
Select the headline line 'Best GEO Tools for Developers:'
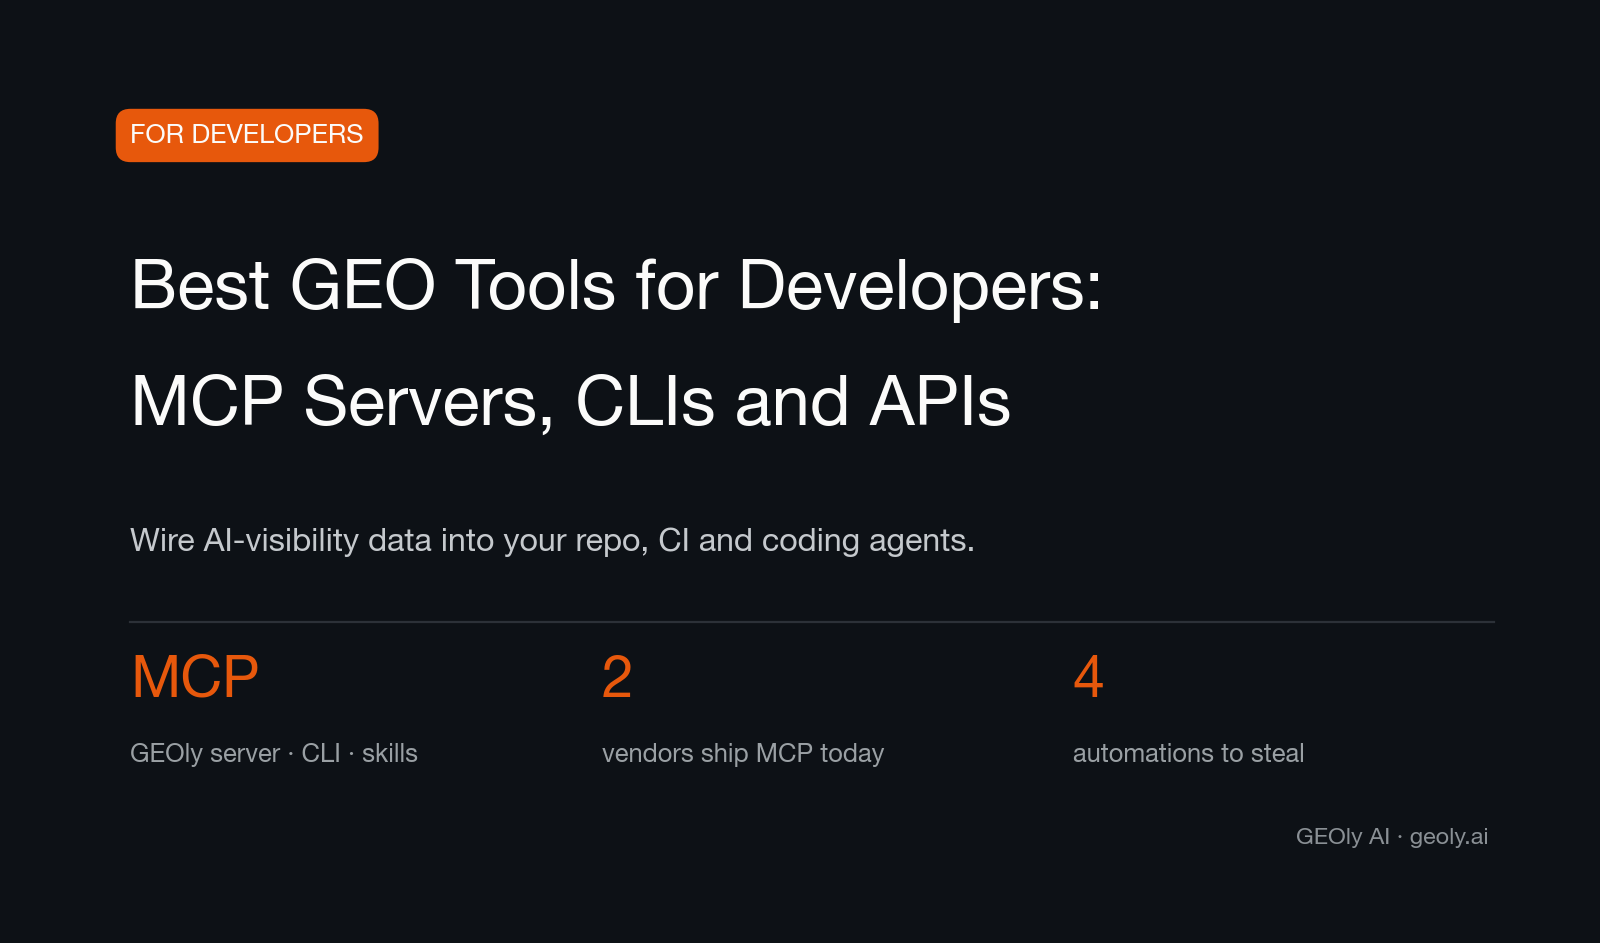click(616, 287)
